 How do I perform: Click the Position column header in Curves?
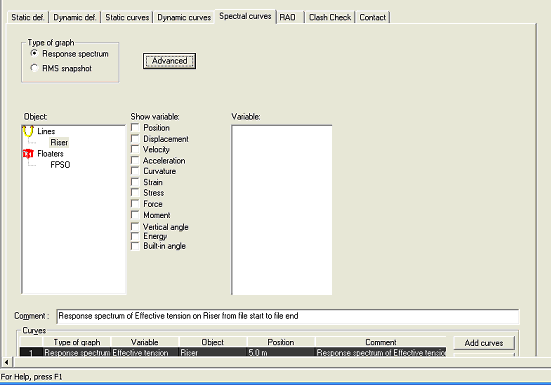tap(280, 342)
